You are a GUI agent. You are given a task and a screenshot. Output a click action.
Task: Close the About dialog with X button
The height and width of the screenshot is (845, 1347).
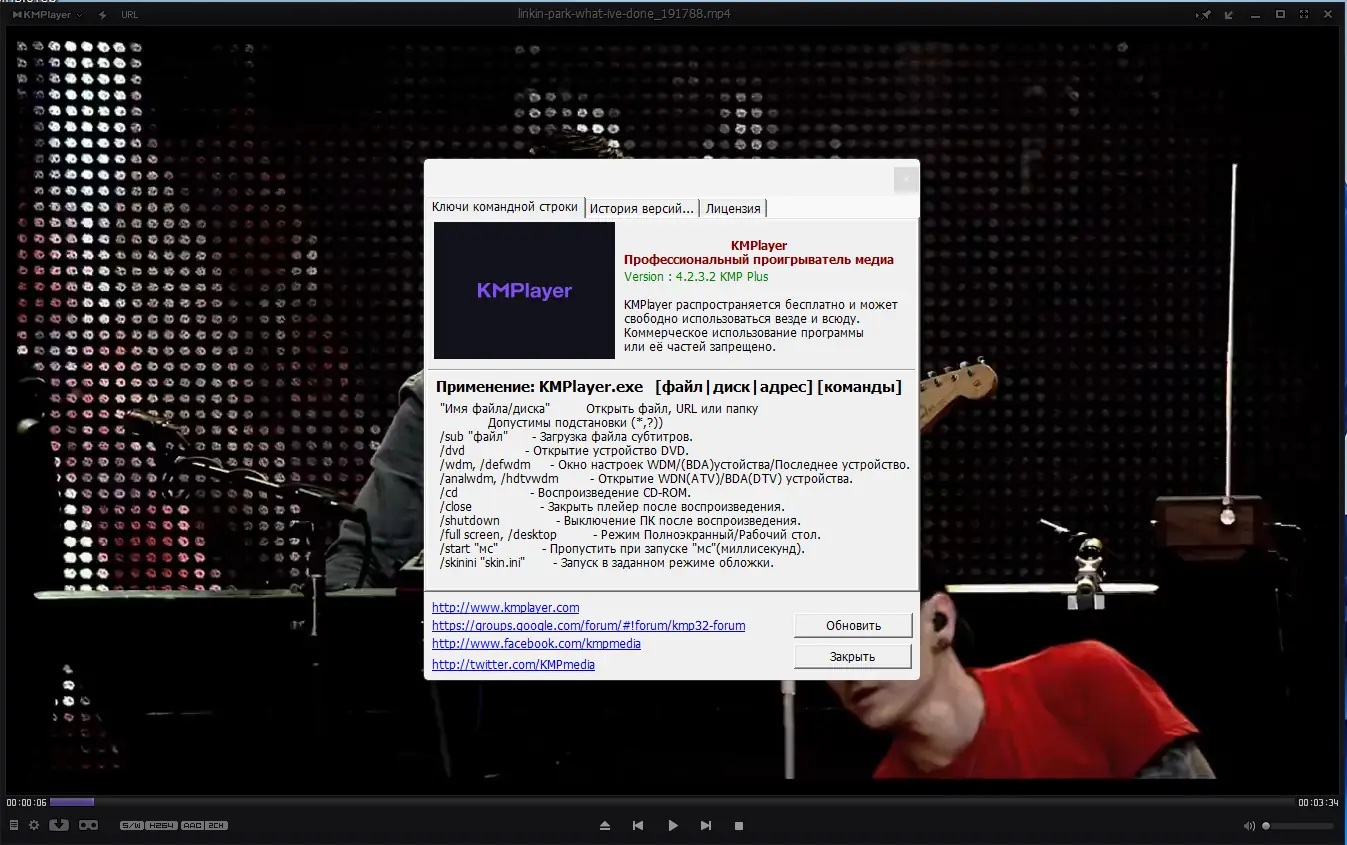(905, 179)
